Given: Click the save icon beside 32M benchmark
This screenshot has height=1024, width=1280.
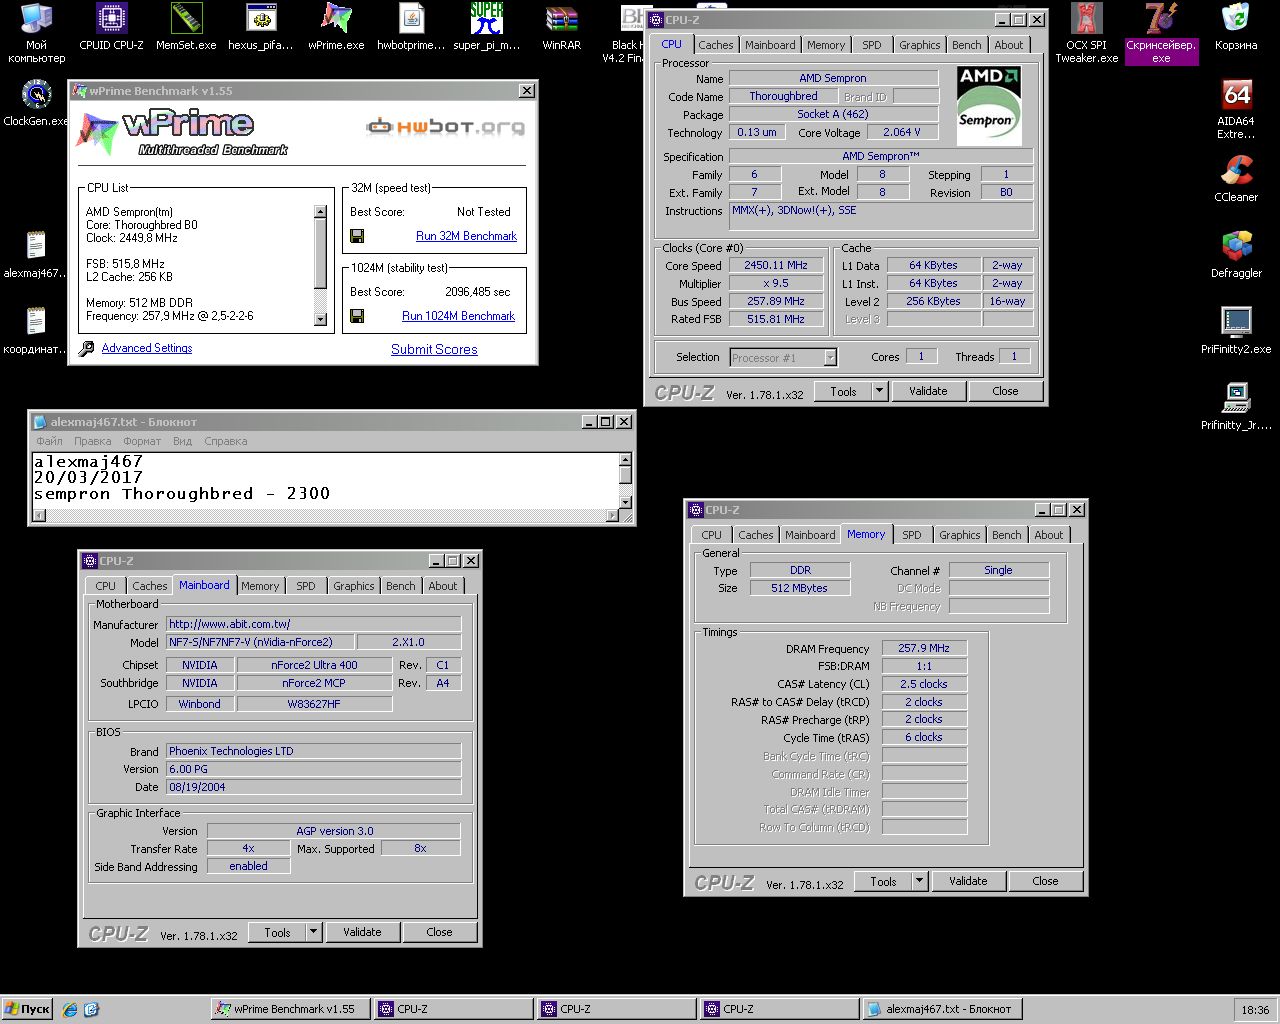Looking at the screenshot, I should [357, 236].
